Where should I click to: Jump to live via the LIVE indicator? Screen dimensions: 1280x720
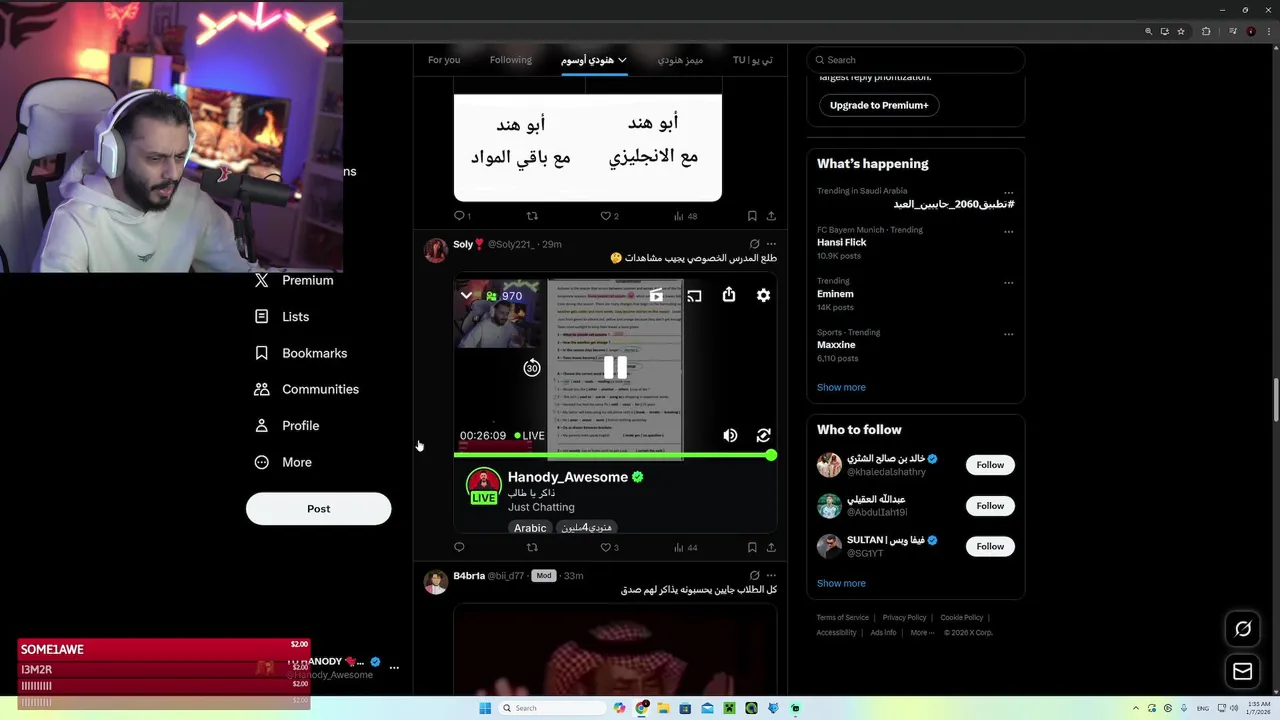[530, 436]
